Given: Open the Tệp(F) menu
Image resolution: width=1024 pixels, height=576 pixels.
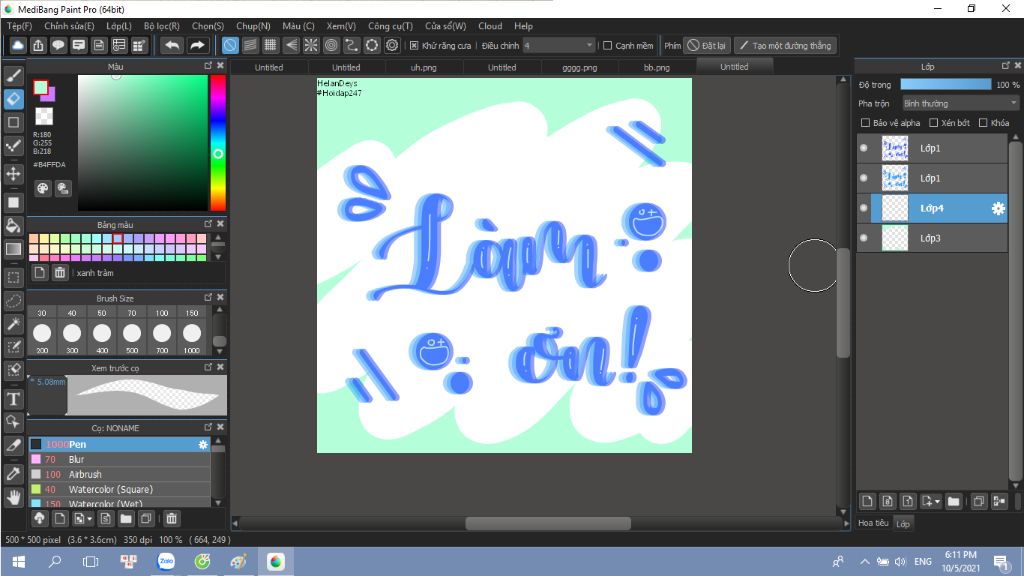Looking at the screenshot, I should 20,26.
